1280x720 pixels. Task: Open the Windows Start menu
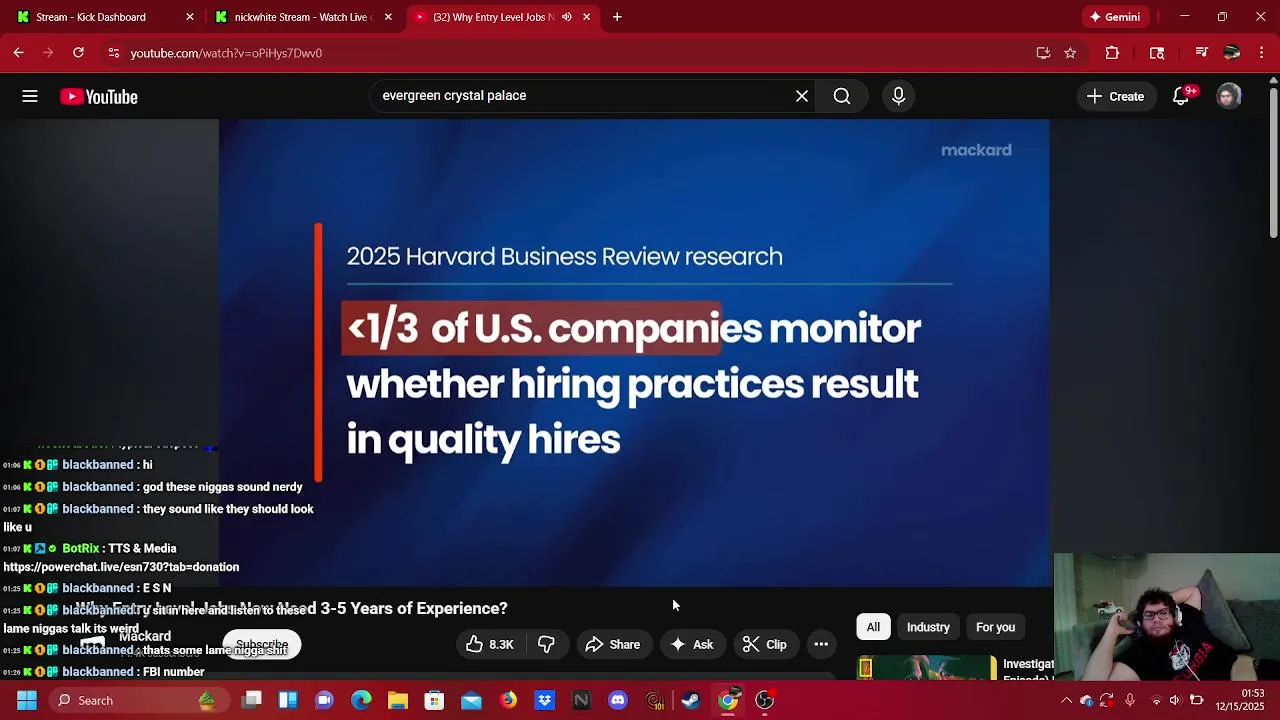pyautogui.click(x=27, y=700)
